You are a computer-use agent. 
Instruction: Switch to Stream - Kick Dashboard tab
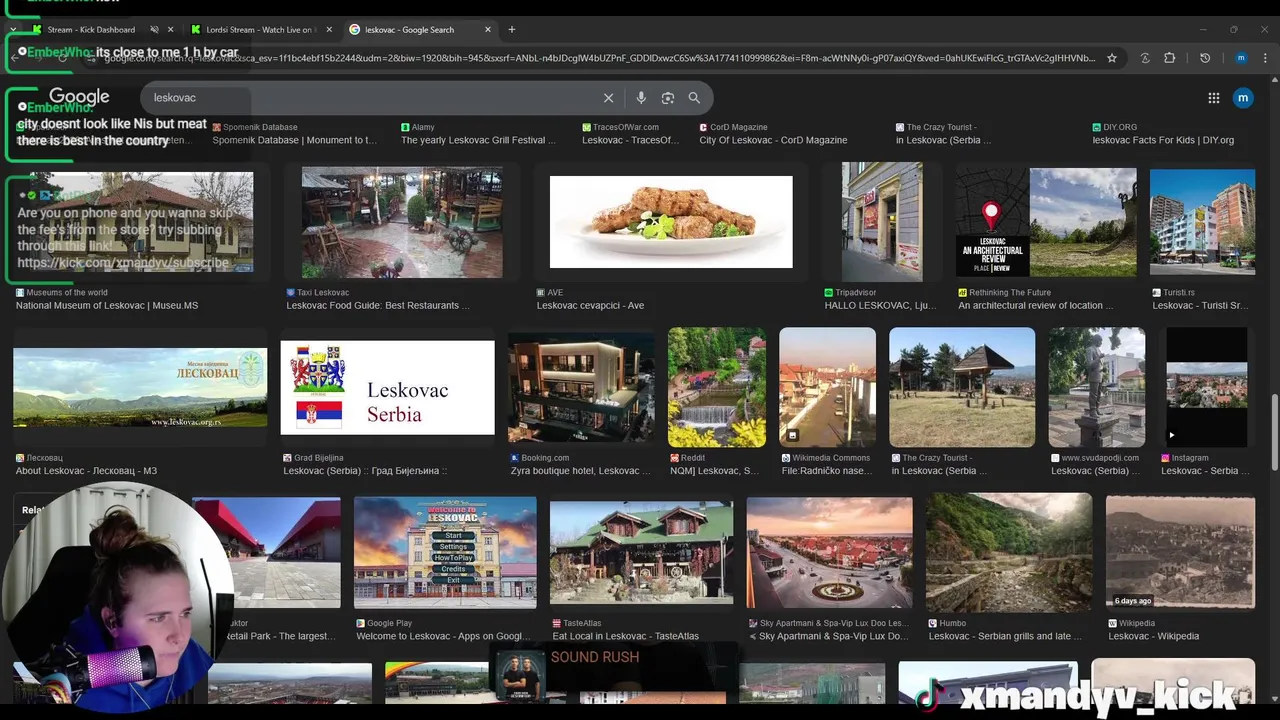pyautogui.click(x=90, y=30)
